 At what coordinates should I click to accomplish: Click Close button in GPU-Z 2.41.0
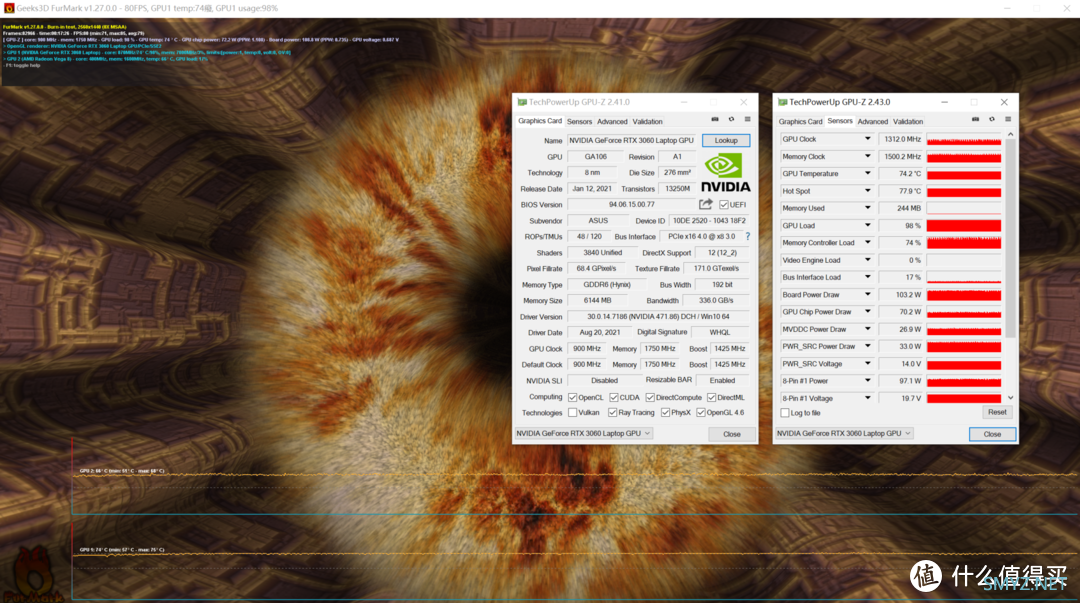(x=731, y=434)
